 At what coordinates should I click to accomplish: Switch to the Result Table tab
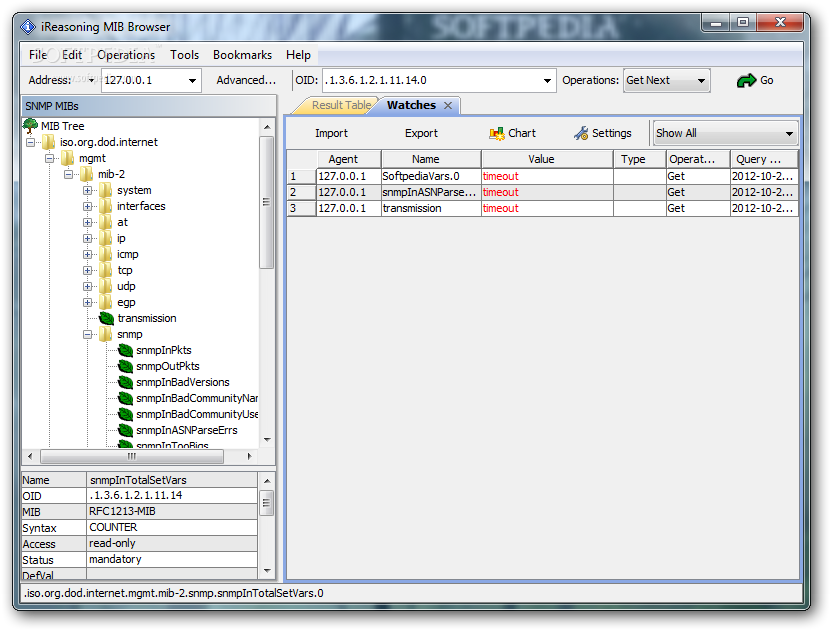click(x=341, y=105)
